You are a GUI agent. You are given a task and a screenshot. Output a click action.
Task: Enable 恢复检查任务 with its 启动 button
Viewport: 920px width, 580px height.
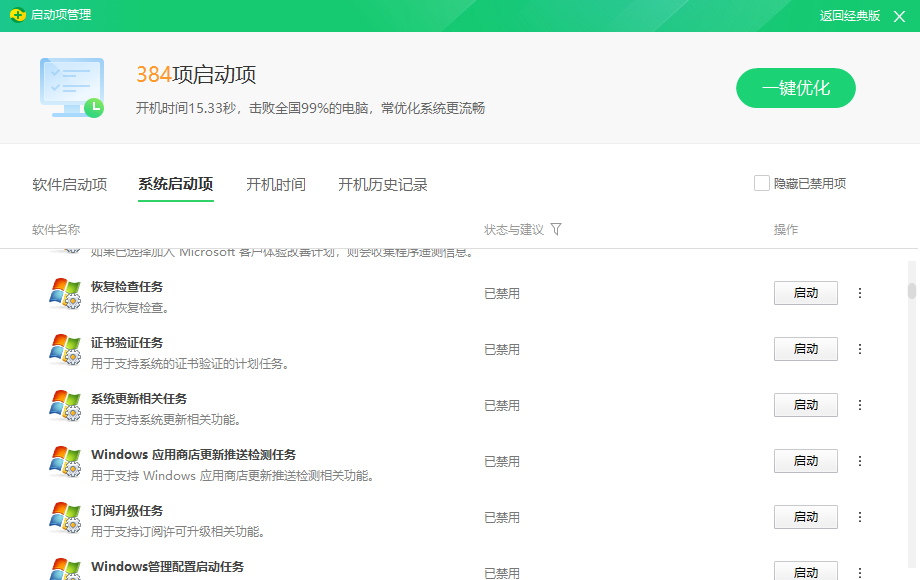point(805,293)
